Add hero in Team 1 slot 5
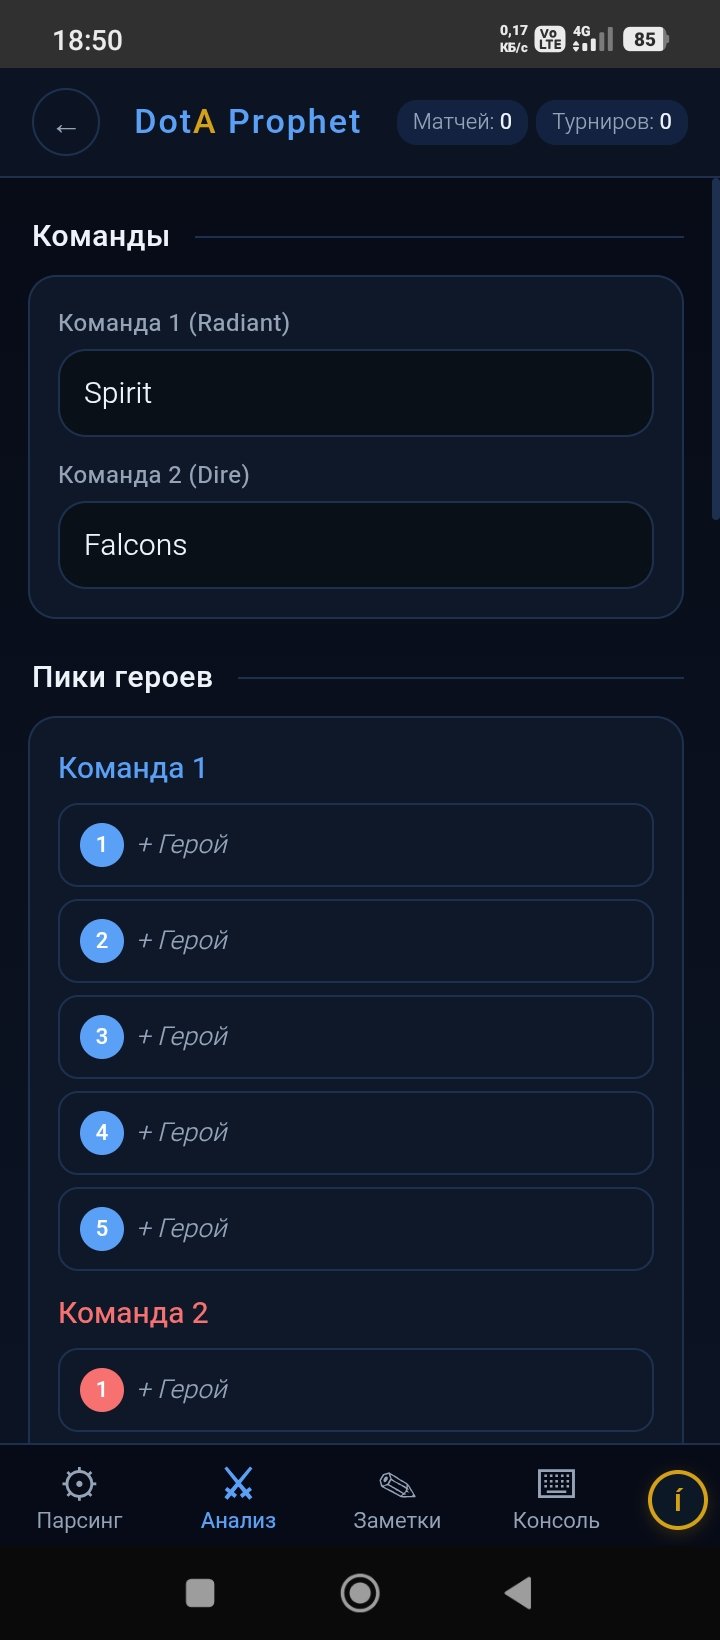Image resolution: width=720 pixels, height=1640 pixels. tap(356, 1229)
